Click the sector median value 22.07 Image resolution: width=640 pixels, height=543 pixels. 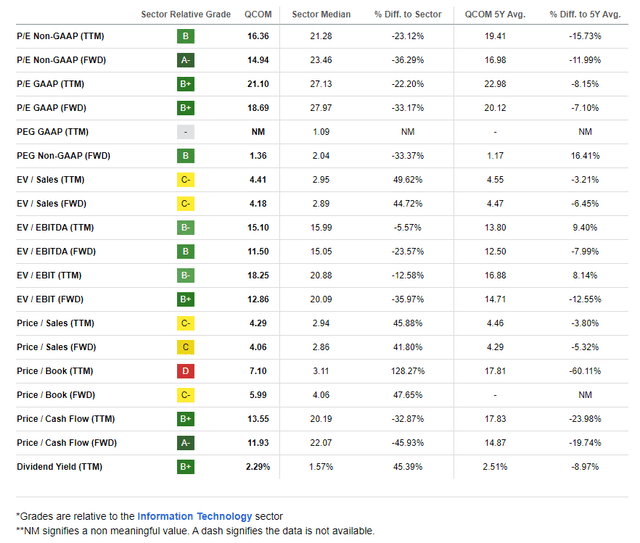pos(321,443)
